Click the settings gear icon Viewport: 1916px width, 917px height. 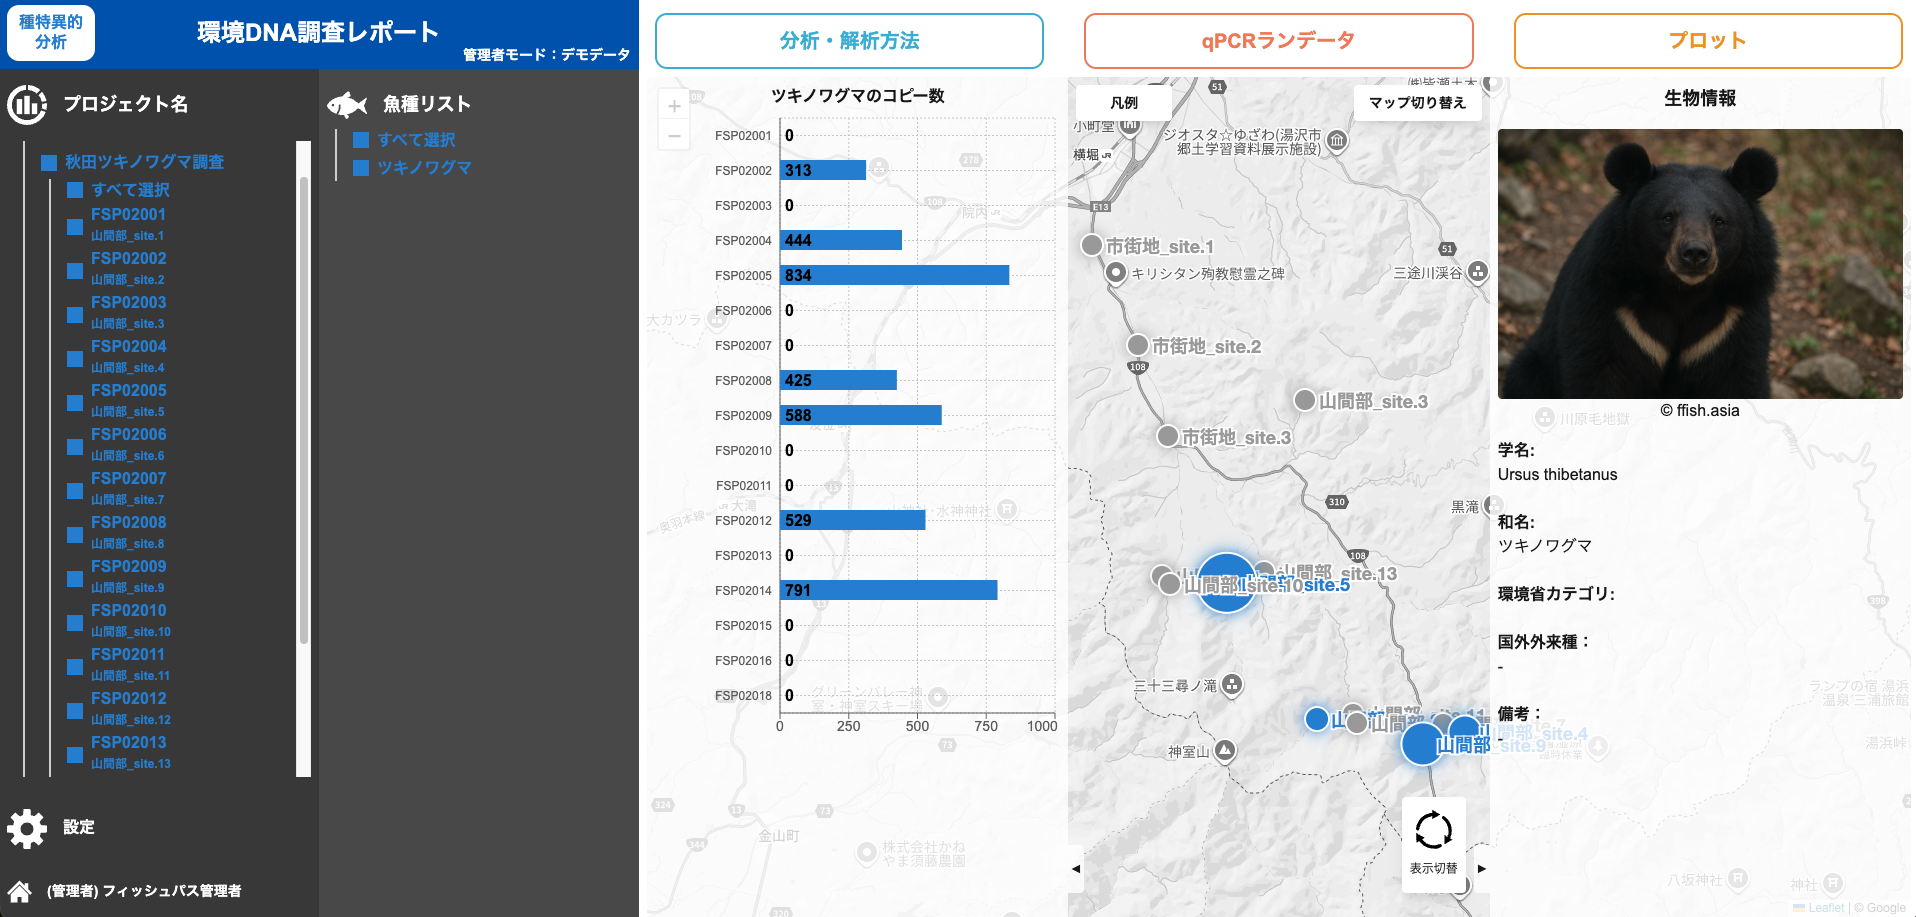pos(27,828)
